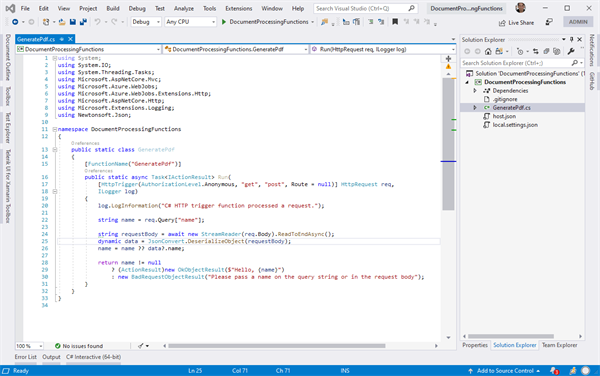Click the Home icon in Solution Explorer
The height and width of the screenshot is (376, 600).
click(488, 51)
